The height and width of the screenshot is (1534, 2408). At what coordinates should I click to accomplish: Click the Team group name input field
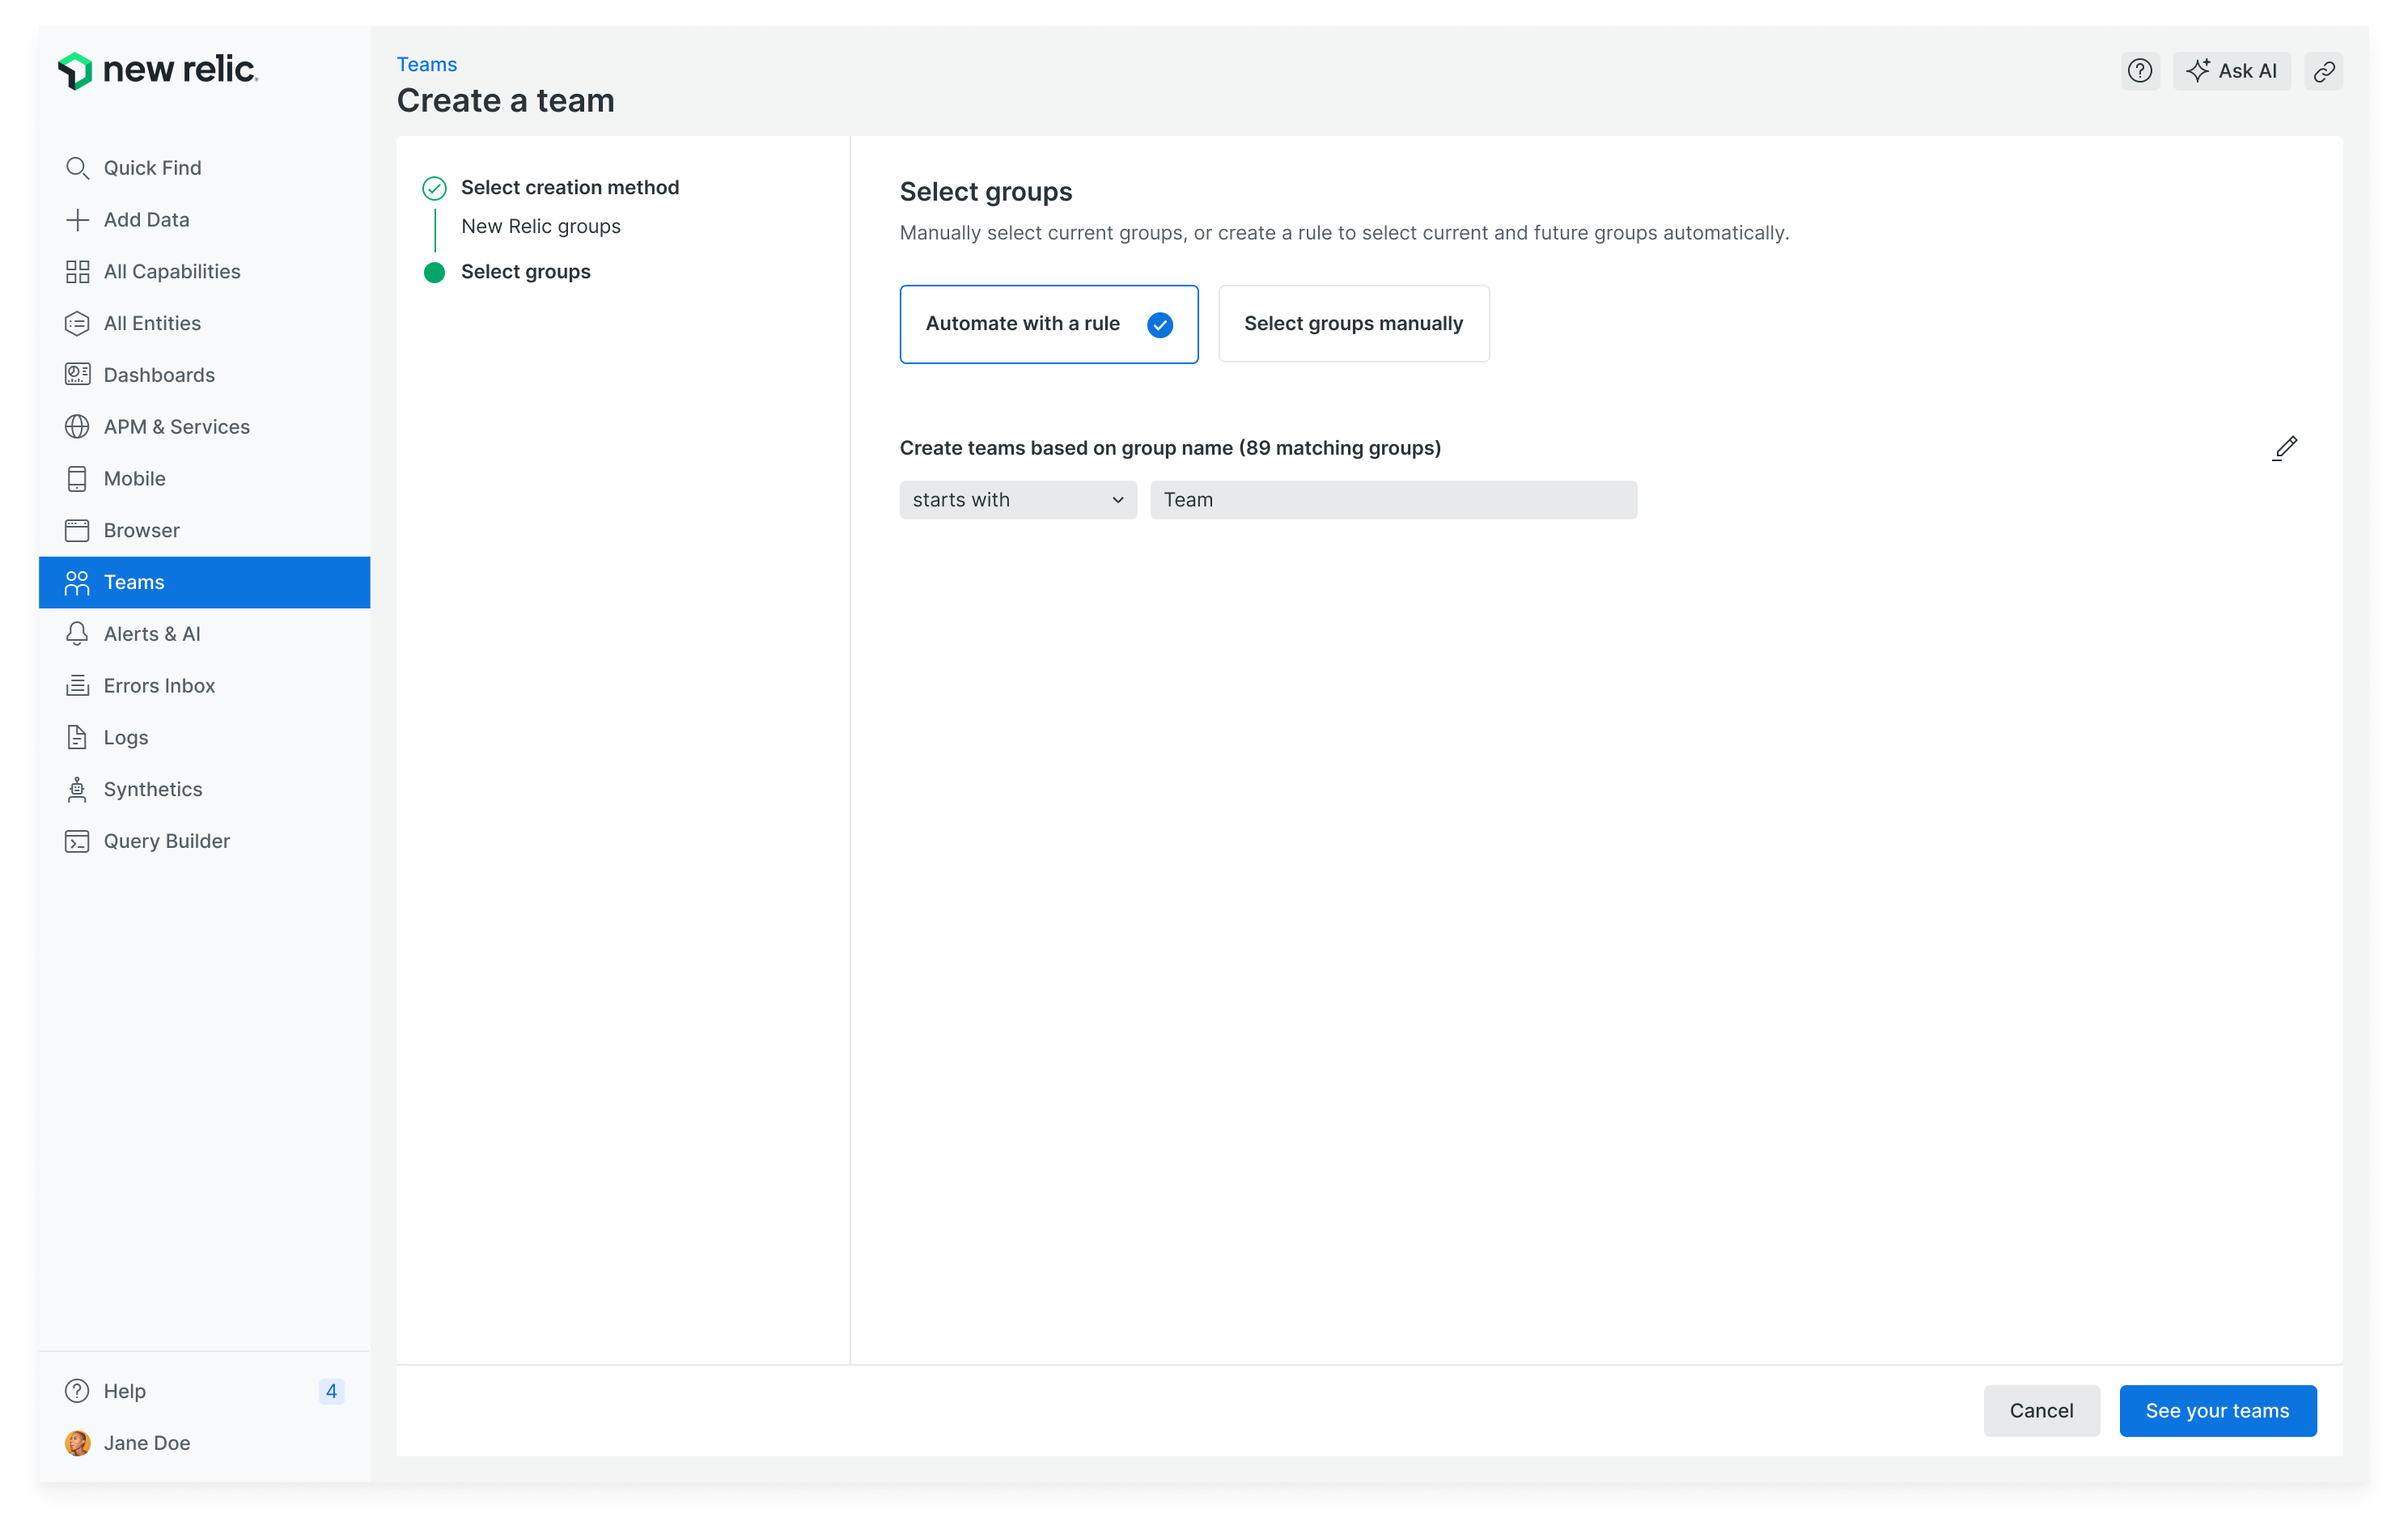click(1392, 500)
